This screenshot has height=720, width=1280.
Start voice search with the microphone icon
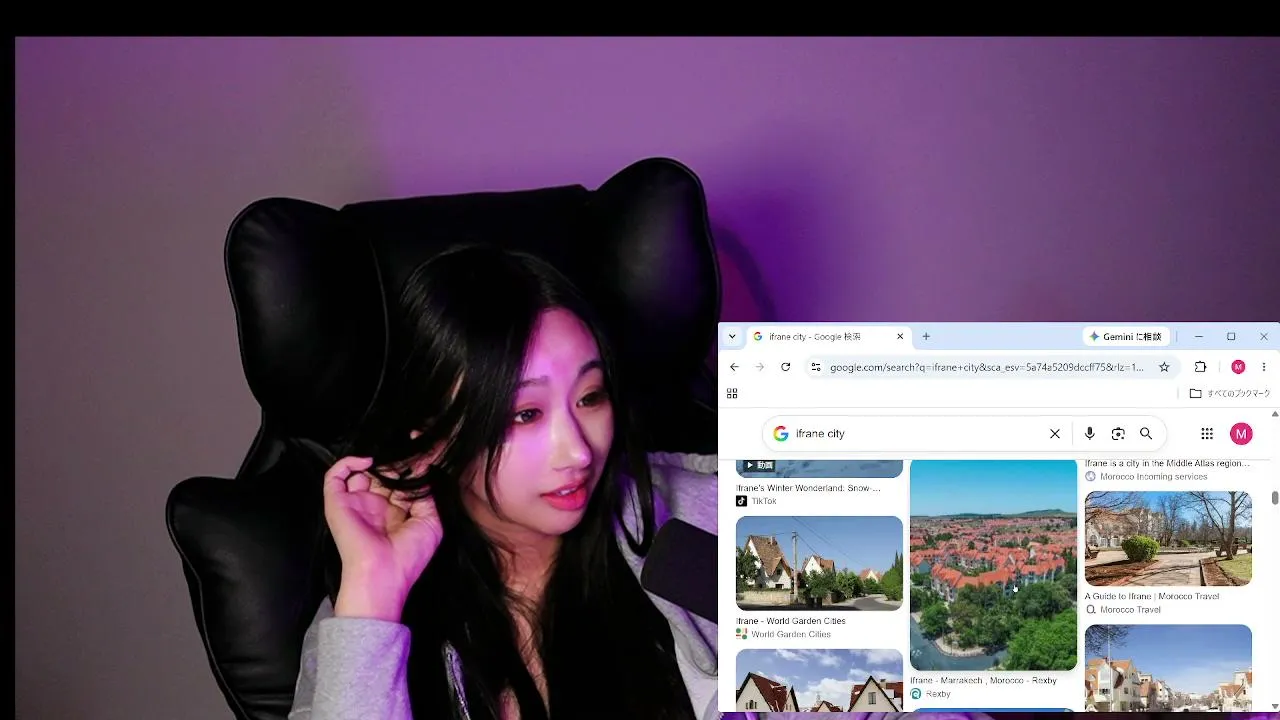click(1090, 434)
